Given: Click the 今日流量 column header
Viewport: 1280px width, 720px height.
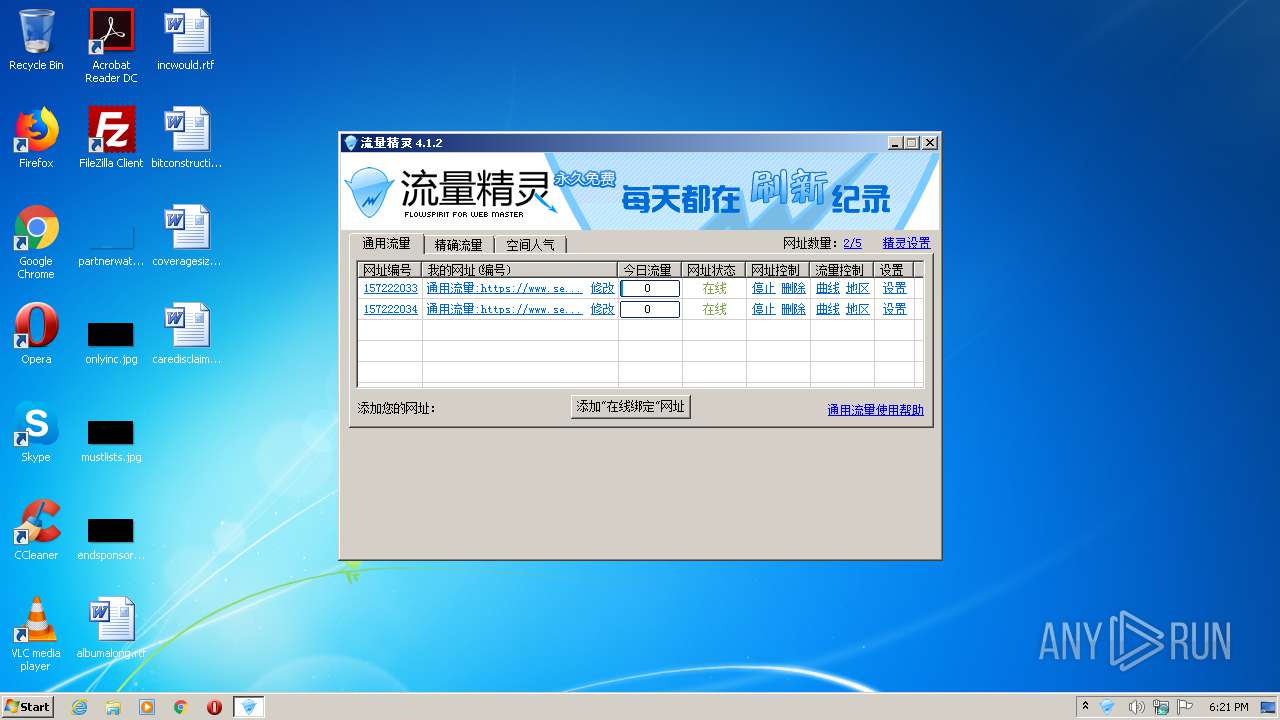Looking at the screenshot, I should click(650, 270).
